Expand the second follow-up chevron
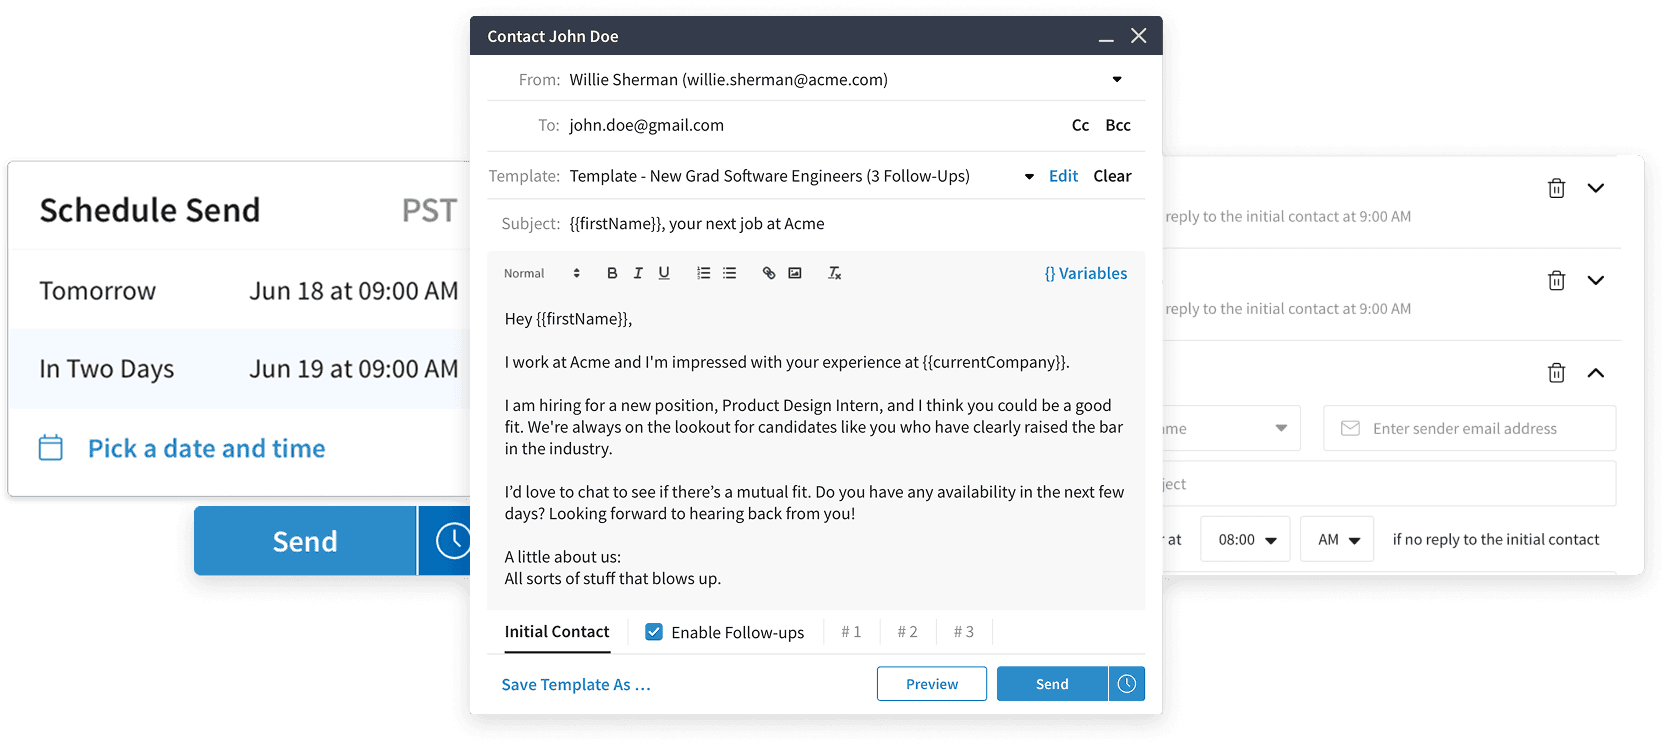Image resolution: width=1669 pixels, height=746 pixels. tap(1596, 280)
